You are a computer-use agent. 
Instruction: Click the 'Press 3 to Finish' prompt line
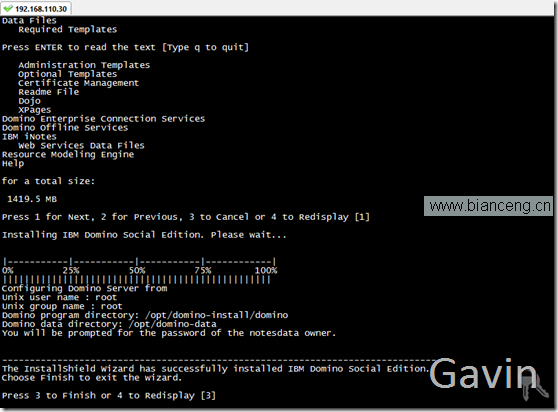click(109, 396)
